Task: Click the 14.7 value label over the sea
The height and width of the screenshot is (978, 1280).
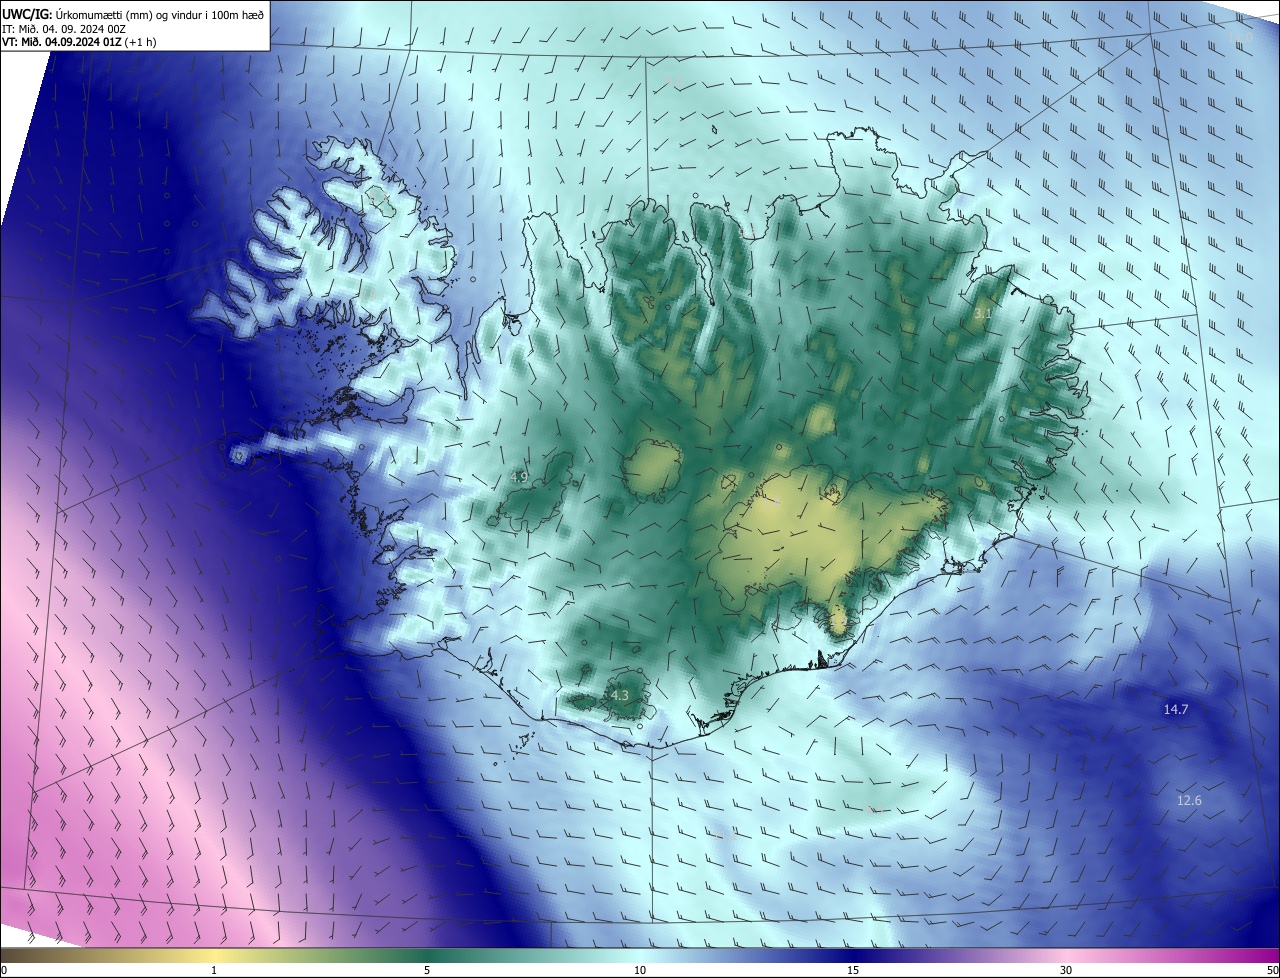Action: click(x=1176, y=709)
